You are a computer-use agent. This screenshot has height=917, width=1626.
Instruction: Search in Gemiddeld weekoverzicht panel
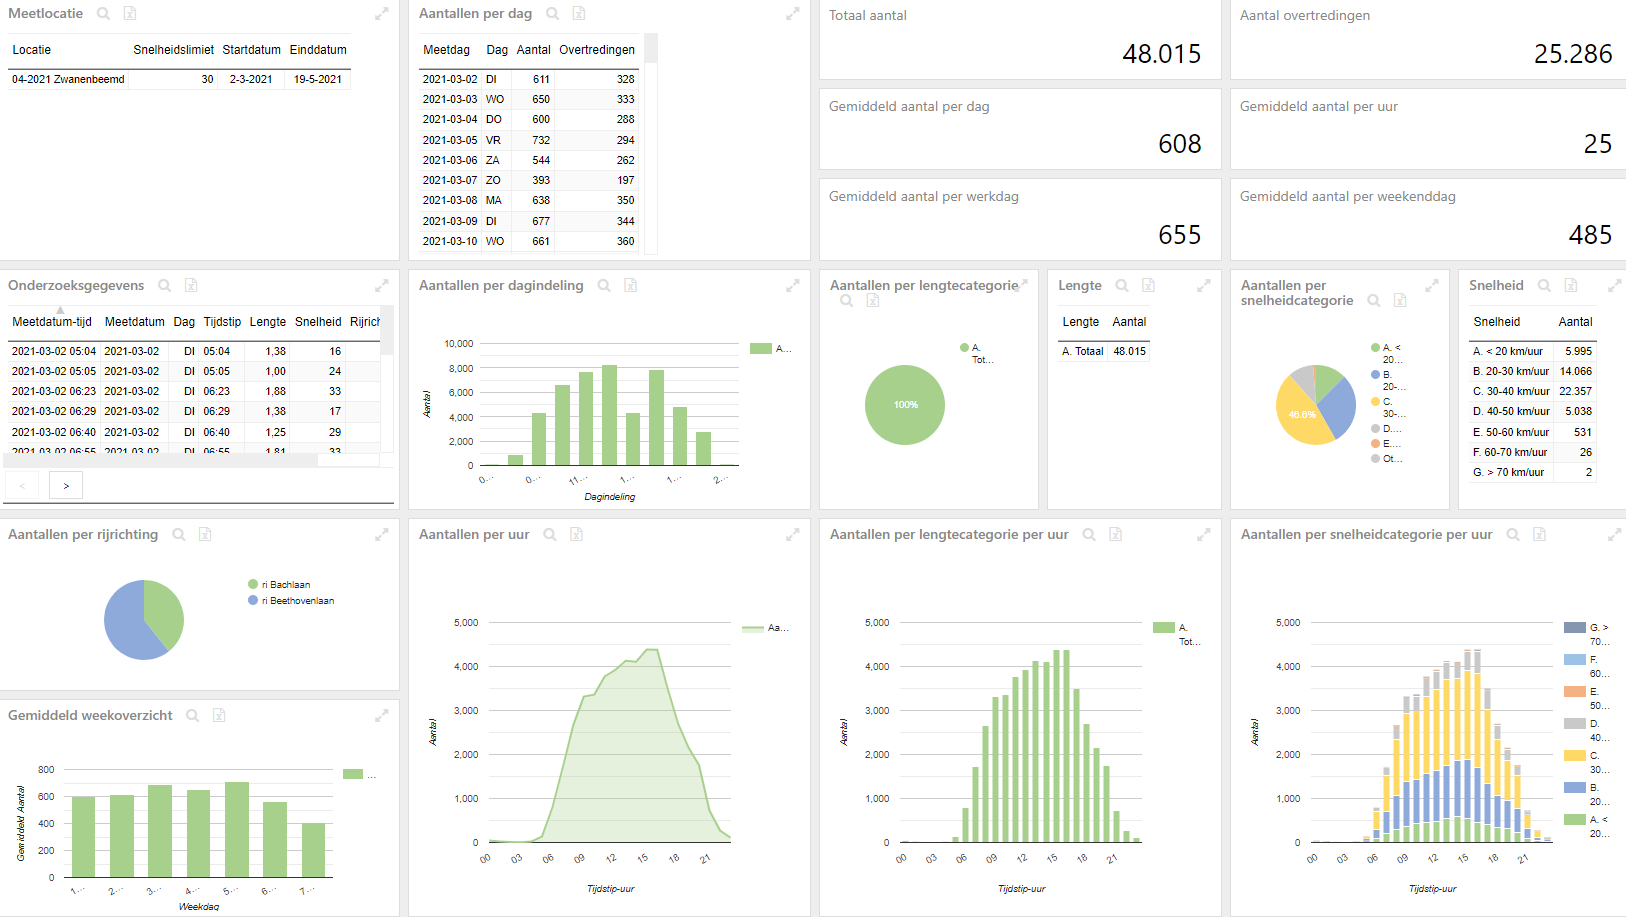pos(193,716)
